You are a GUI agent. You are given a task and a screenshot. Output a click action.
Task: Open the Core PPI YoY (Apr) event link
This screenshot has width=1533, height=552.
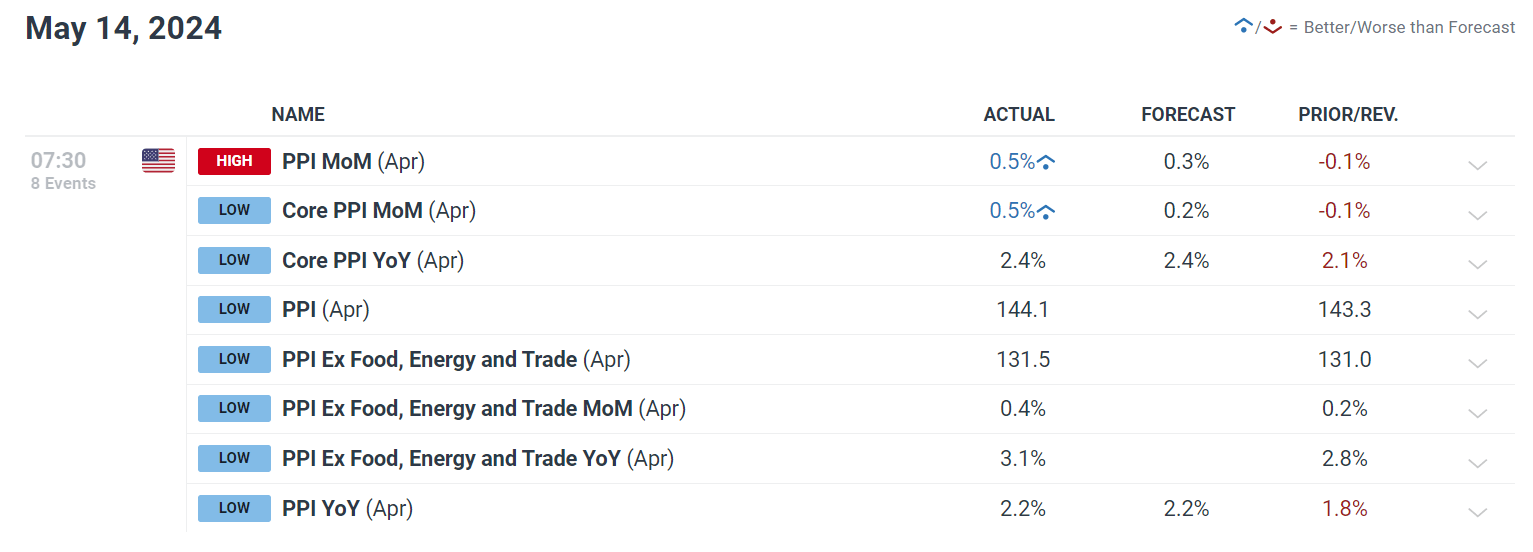click(373, 260)
